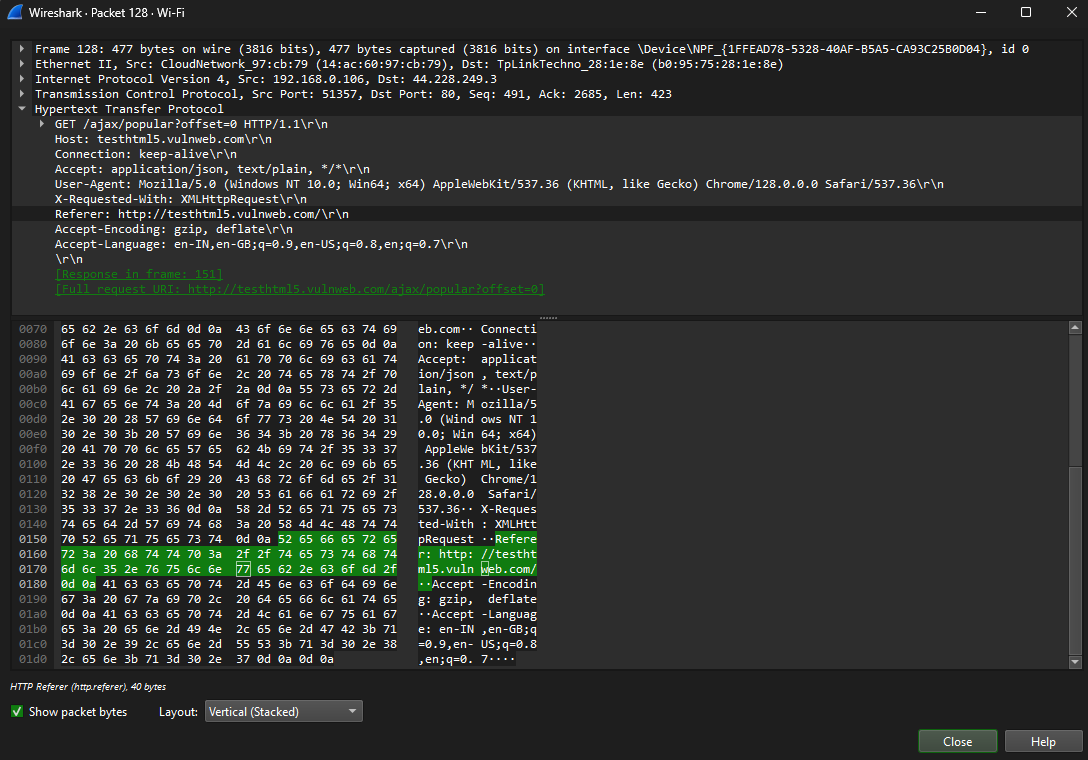Select Transmission Control Protocol Port 51357 text

[x=353, y=94]
